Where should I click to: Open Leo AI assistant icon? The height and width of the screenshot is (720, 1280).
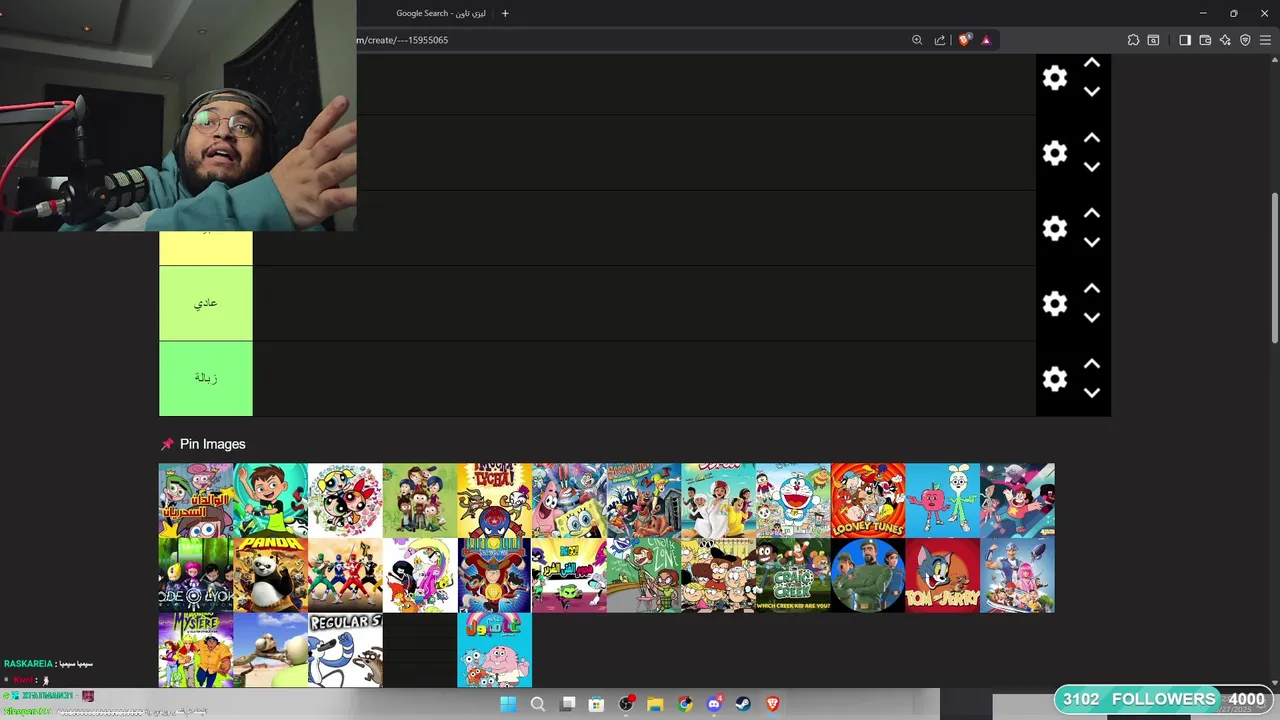(1225, 40)
